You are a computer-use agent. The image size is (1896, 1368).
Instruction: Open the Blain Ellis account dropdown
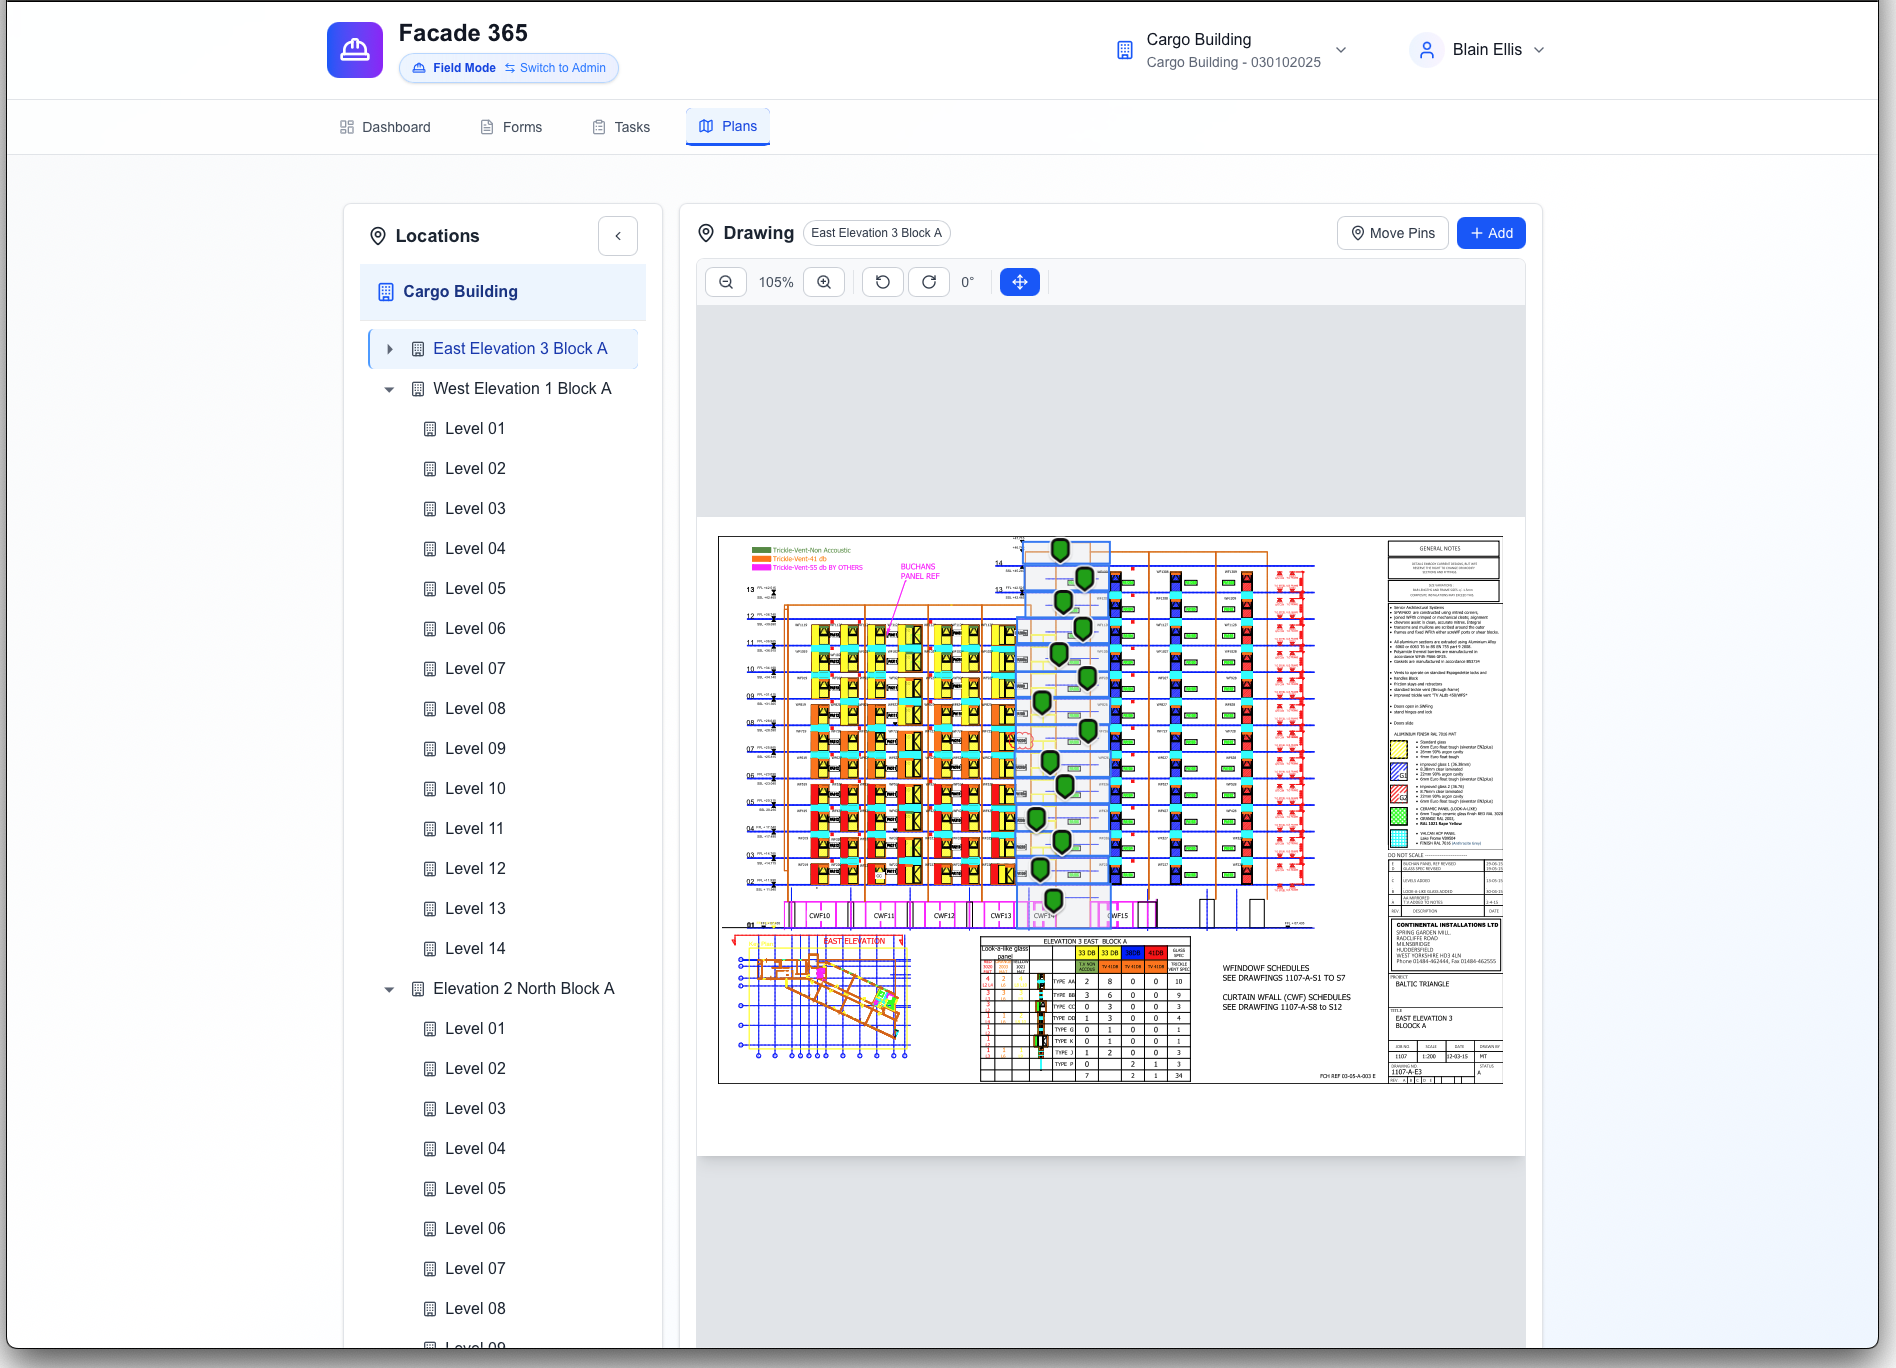pos(1488,49)
